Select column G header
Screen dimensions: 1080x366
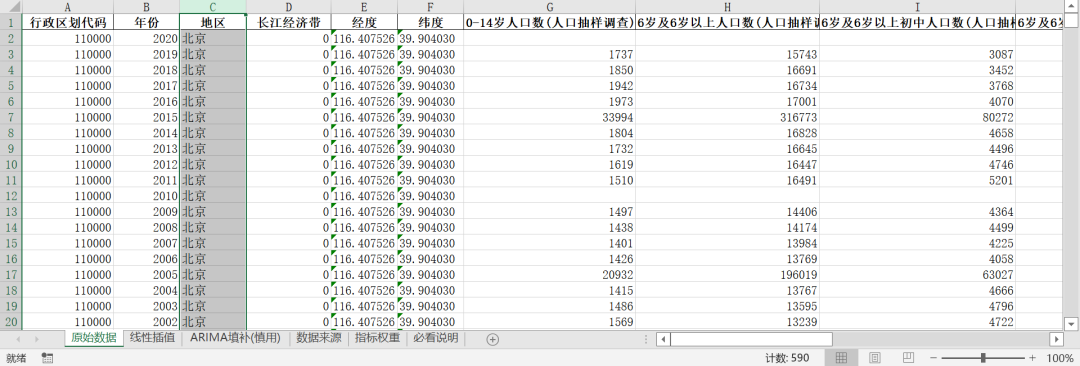pyautogui.click(x=550, y=7)
